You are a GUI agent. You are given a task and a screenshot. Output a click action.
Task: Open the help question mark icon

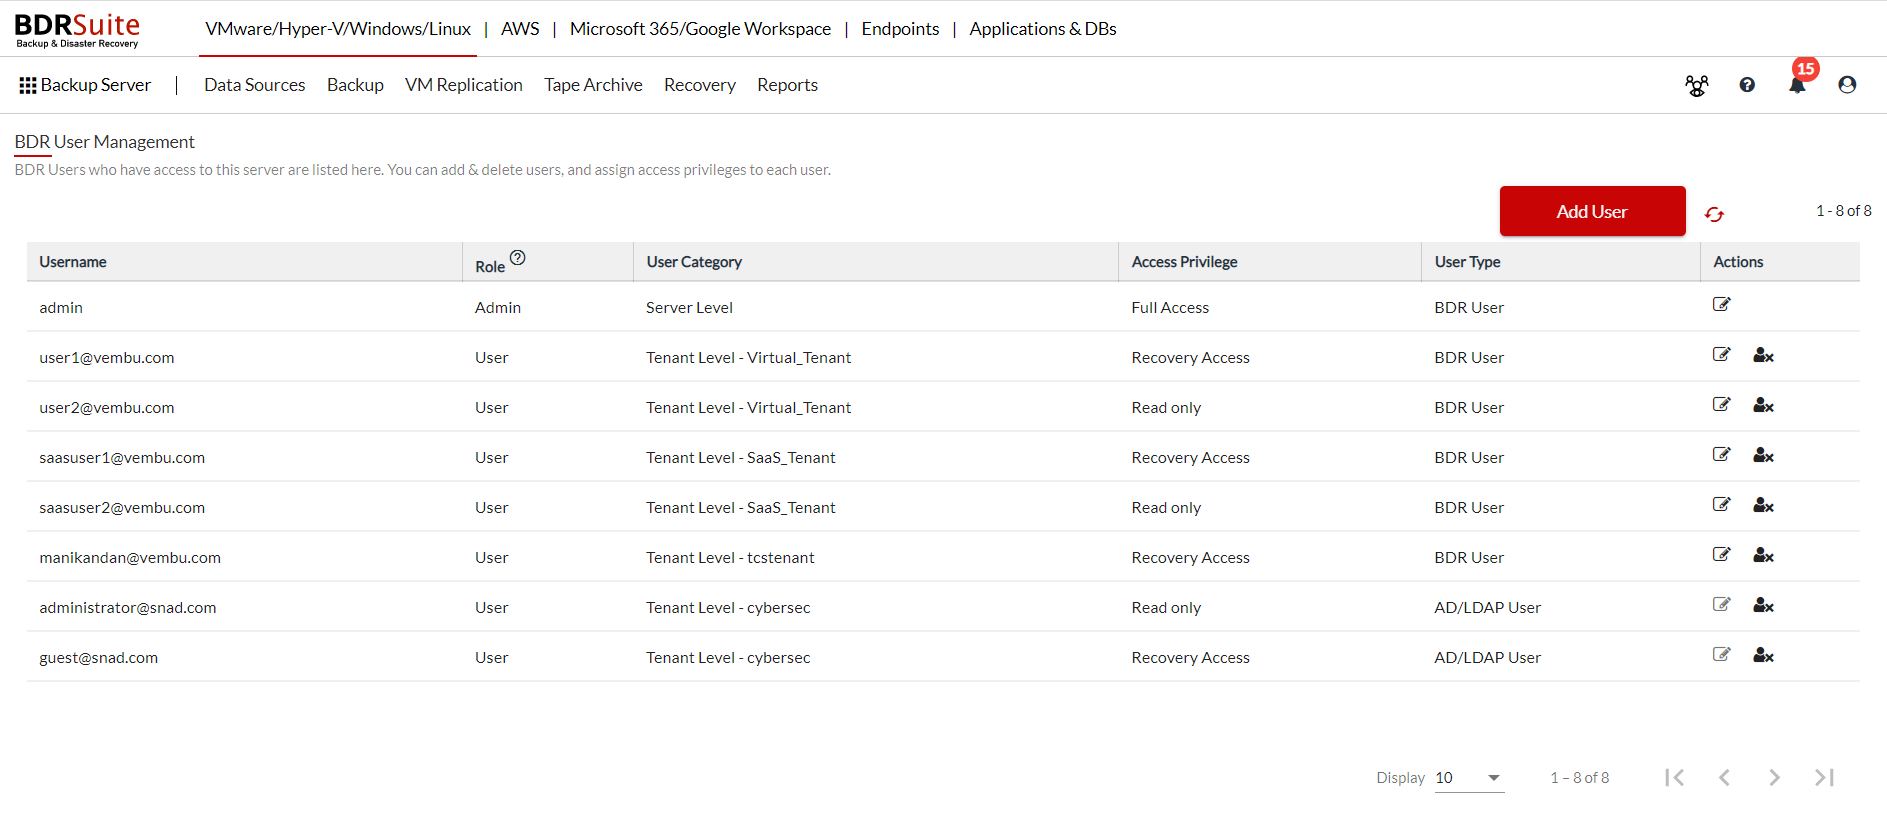[x=1747, y=85]
